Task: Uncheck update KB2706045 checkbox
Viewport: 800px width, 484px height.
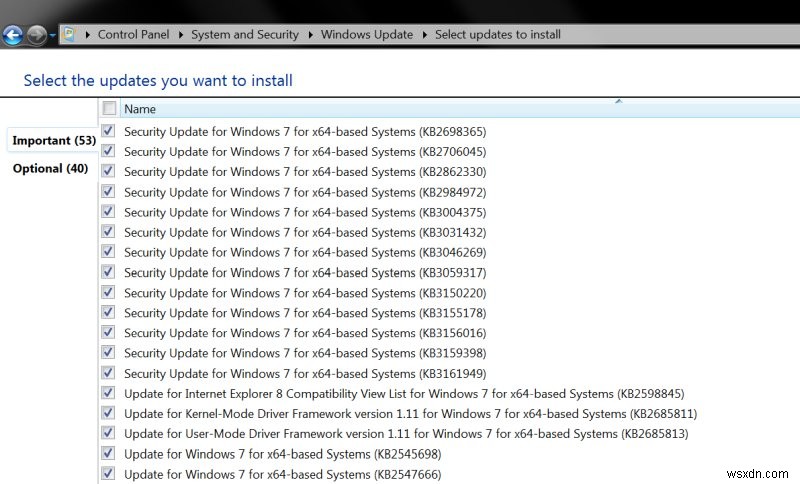Action: [x=108, y=151]
